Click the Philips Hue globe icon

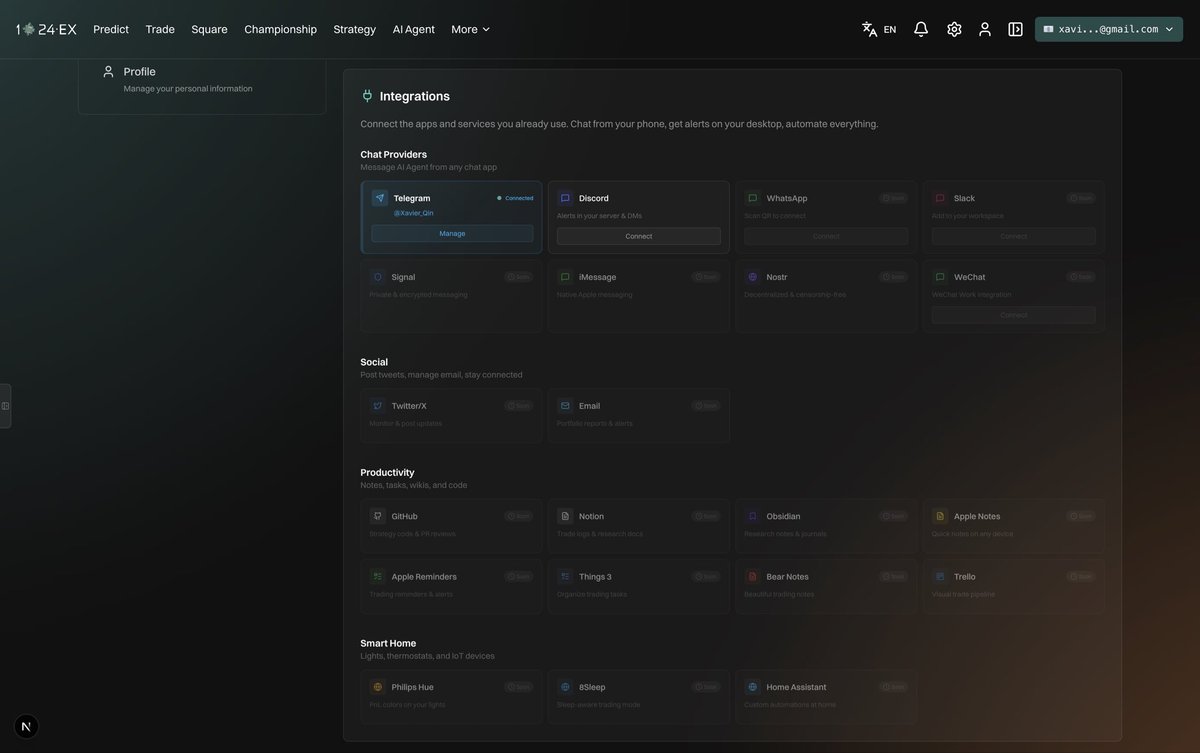pyautogui.click(x=378, y=687)
